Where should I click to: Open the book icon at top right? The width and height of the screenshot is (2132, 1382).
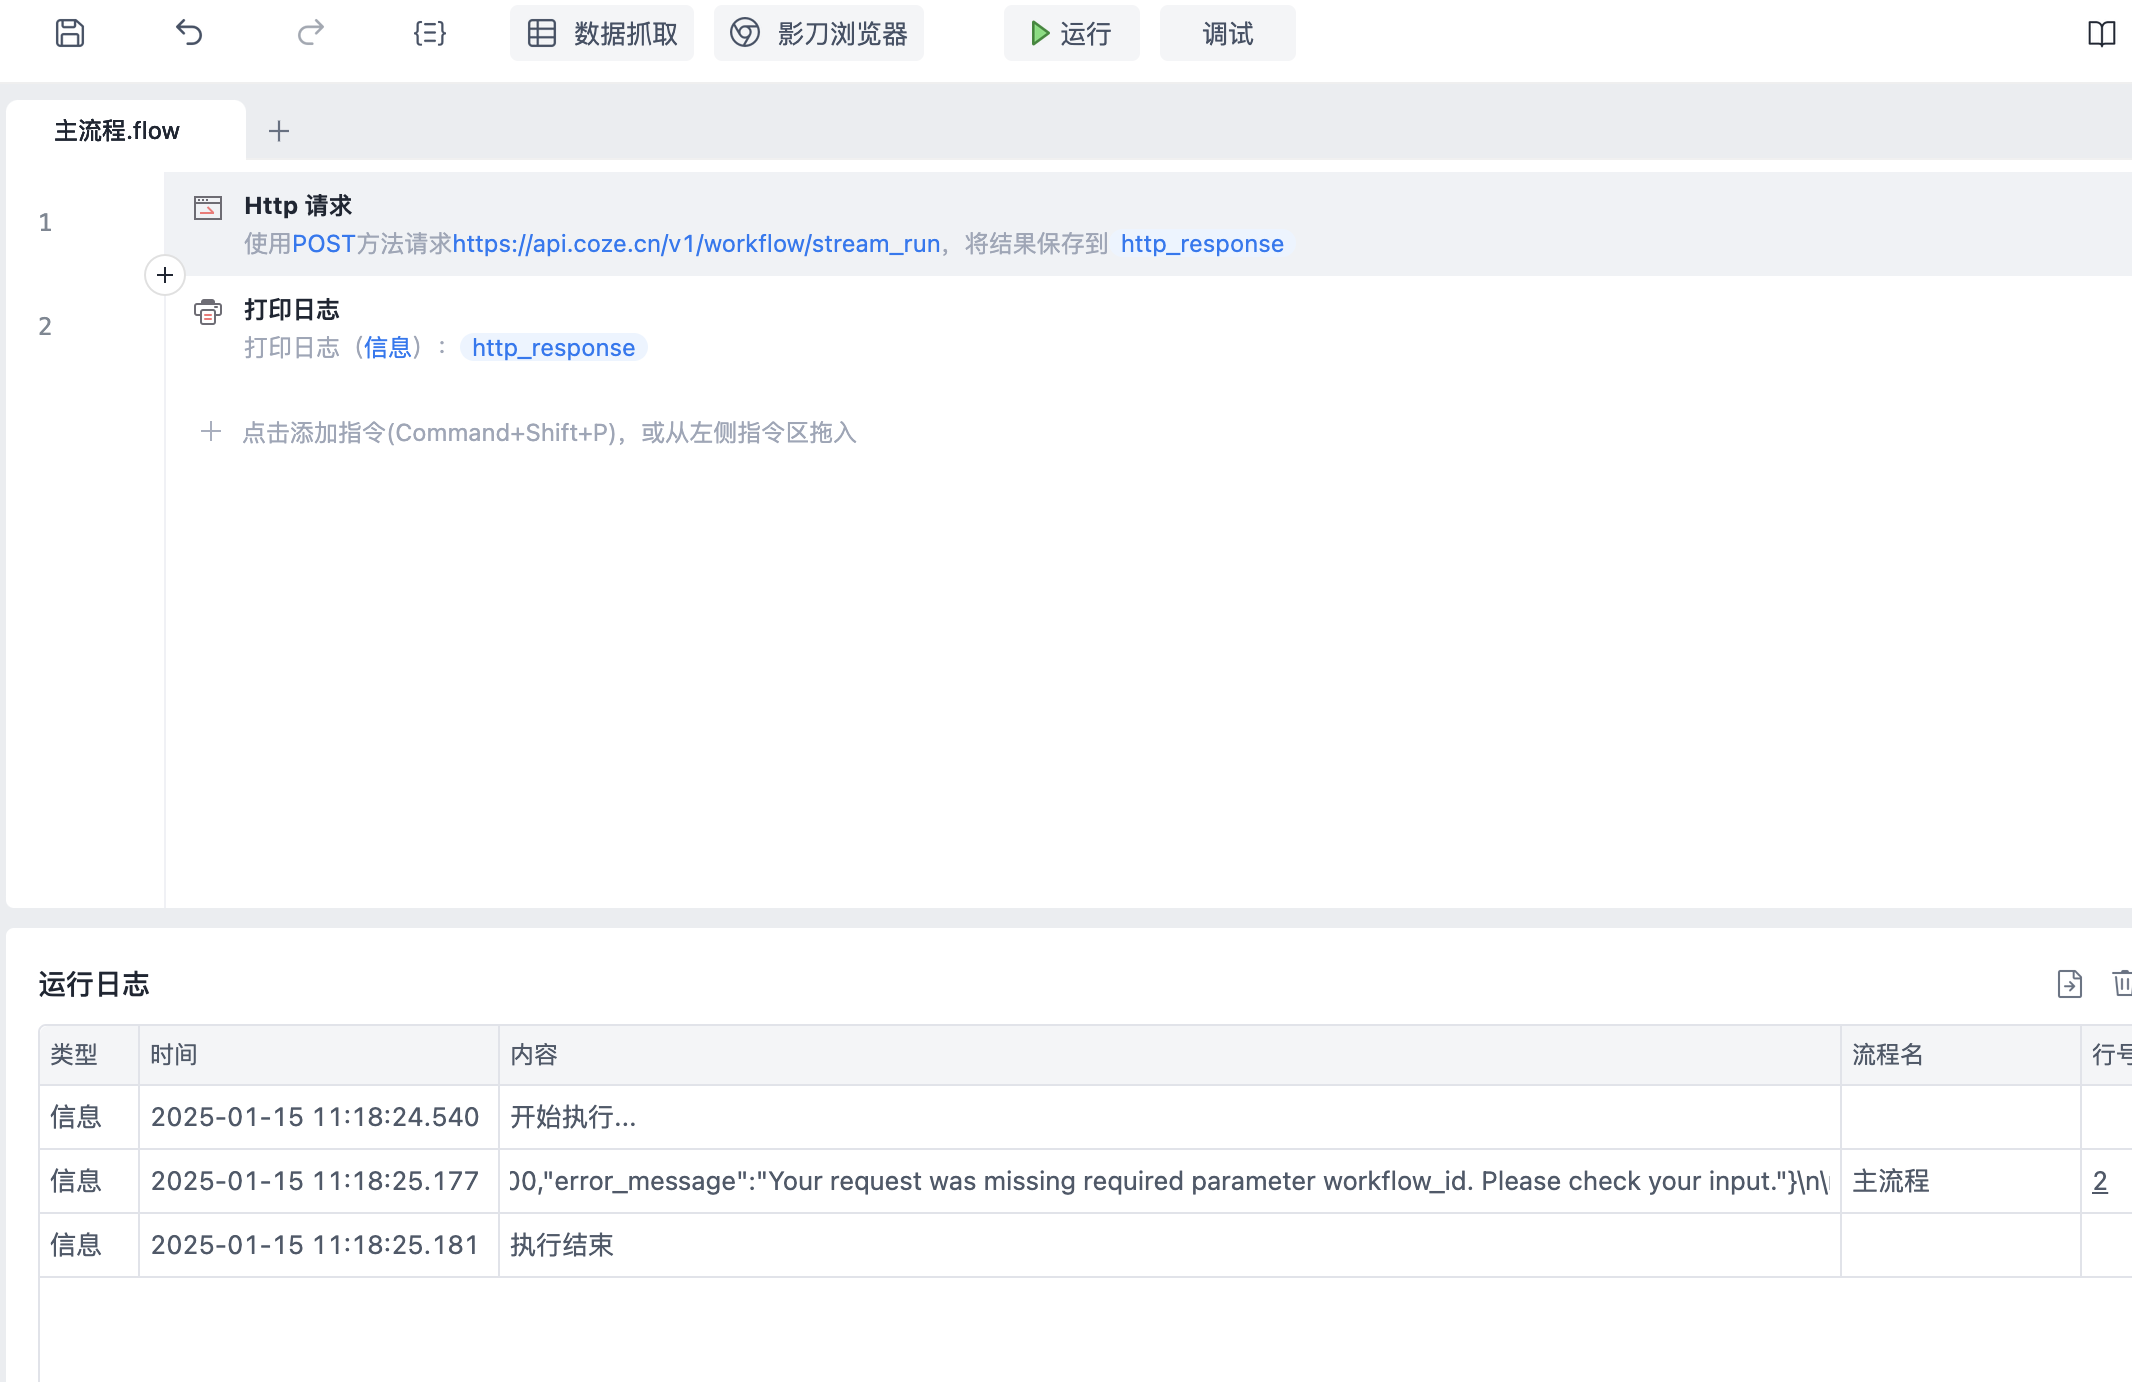point(2101,34)
